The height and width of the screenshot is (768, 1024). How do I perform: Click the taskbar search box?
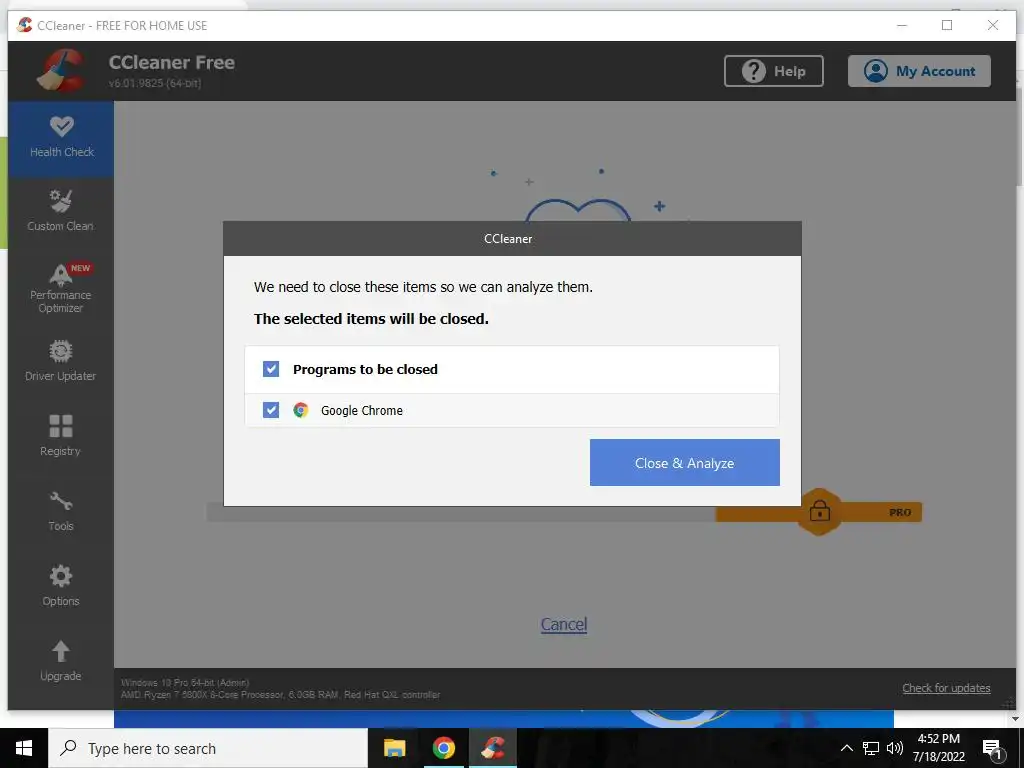[208, 748]
